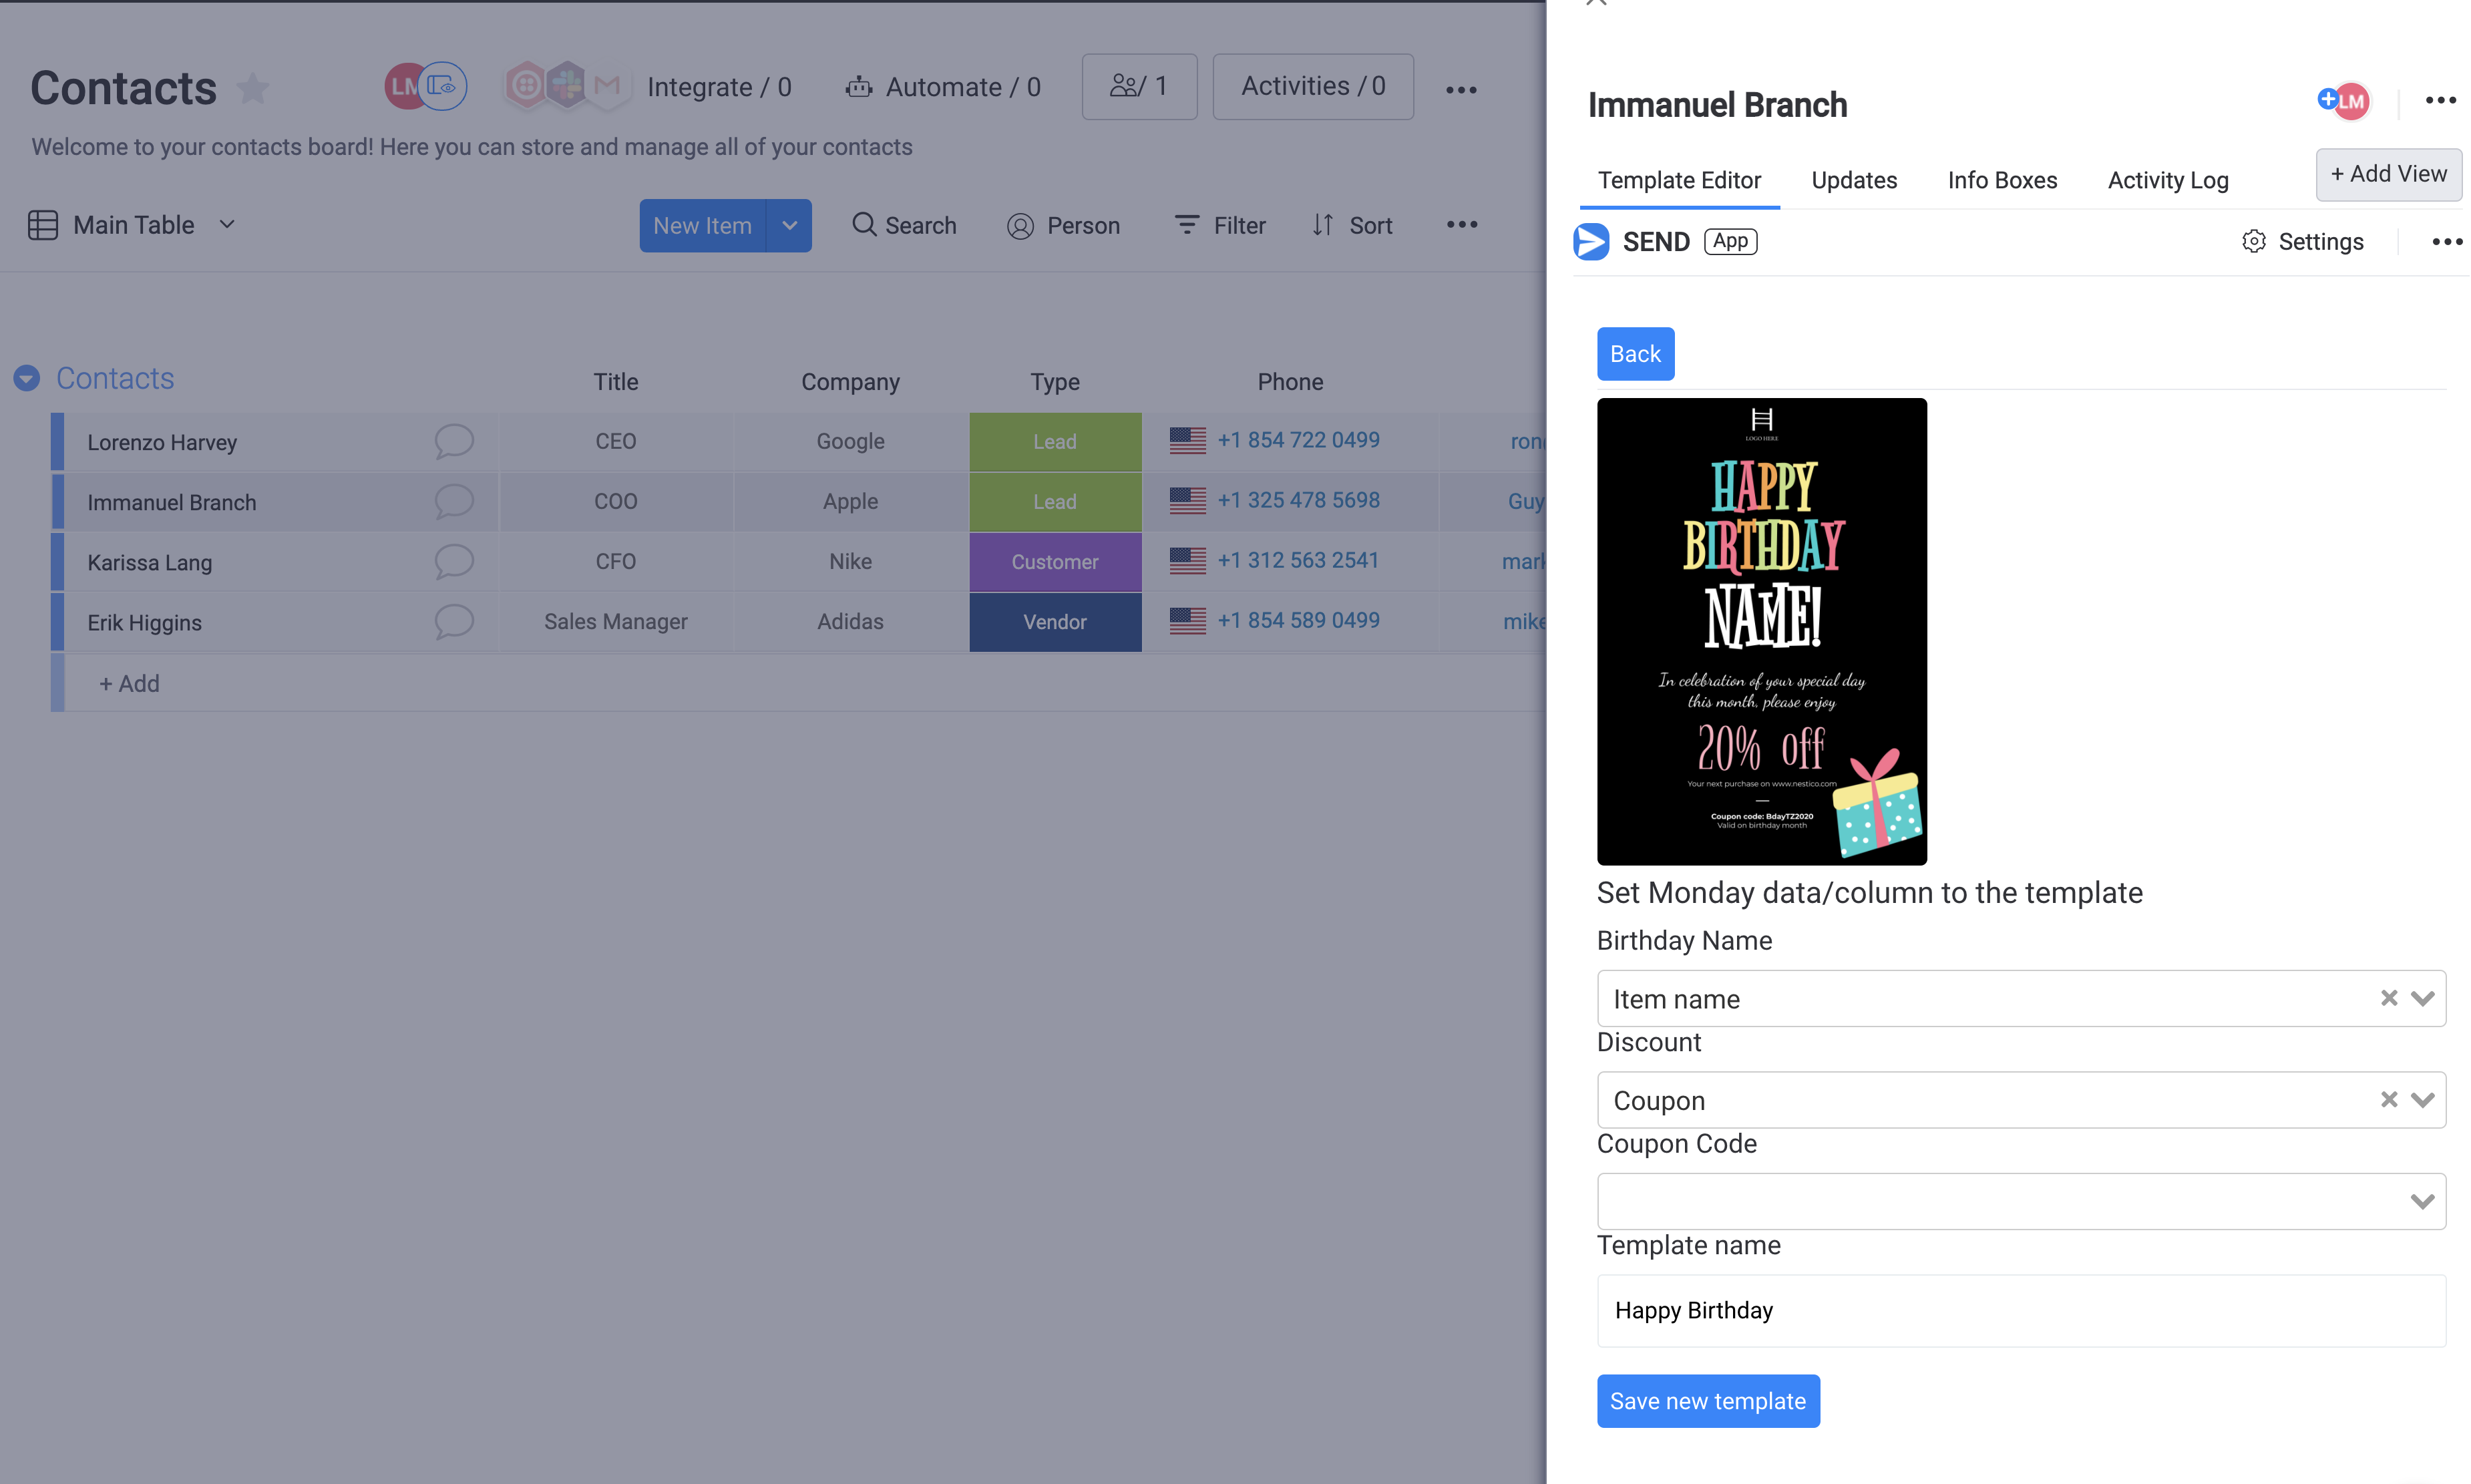The image size is (2471, 1484).
Task: Switch to the Updates tab
Action: coord(1853,180)
